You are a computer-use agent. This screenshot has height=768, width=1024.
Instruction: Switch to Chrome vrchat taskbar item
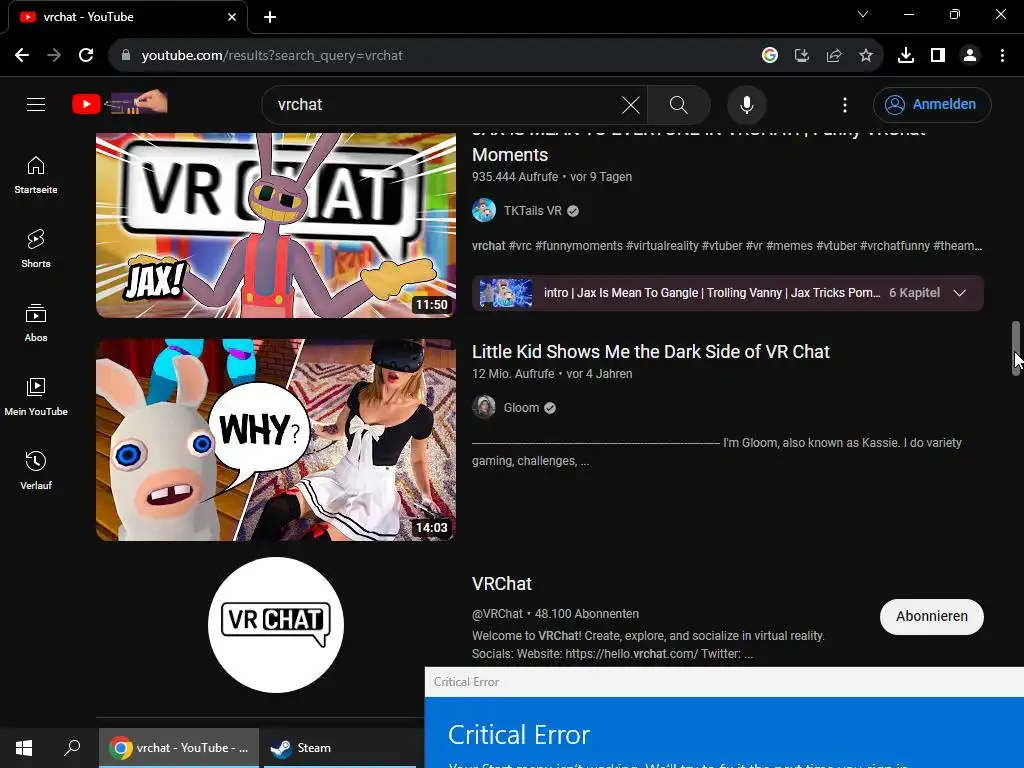(x=179, y=748)
